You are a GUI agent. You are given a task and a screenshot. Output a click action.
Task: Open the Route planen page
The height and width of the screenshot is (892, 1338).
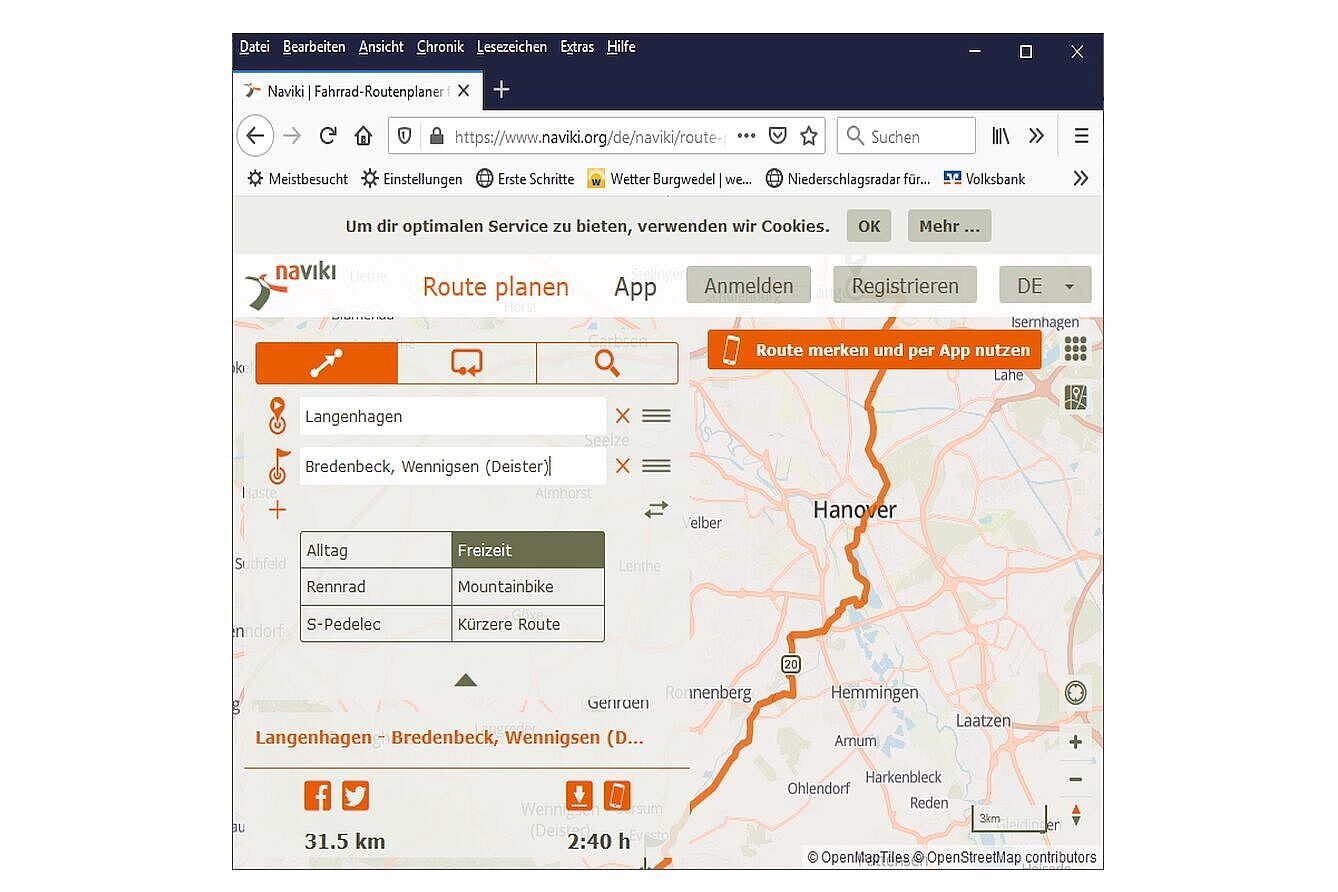(496, 287)
